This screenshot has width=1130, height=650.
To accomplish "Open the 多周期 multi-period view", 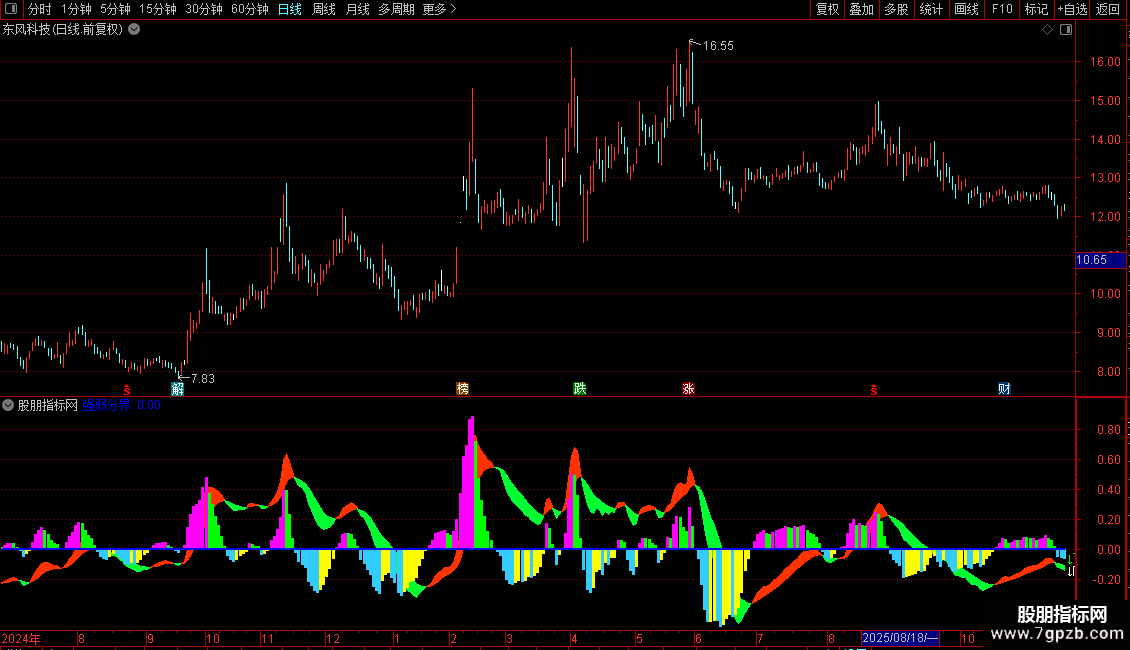I will point(396,9).
